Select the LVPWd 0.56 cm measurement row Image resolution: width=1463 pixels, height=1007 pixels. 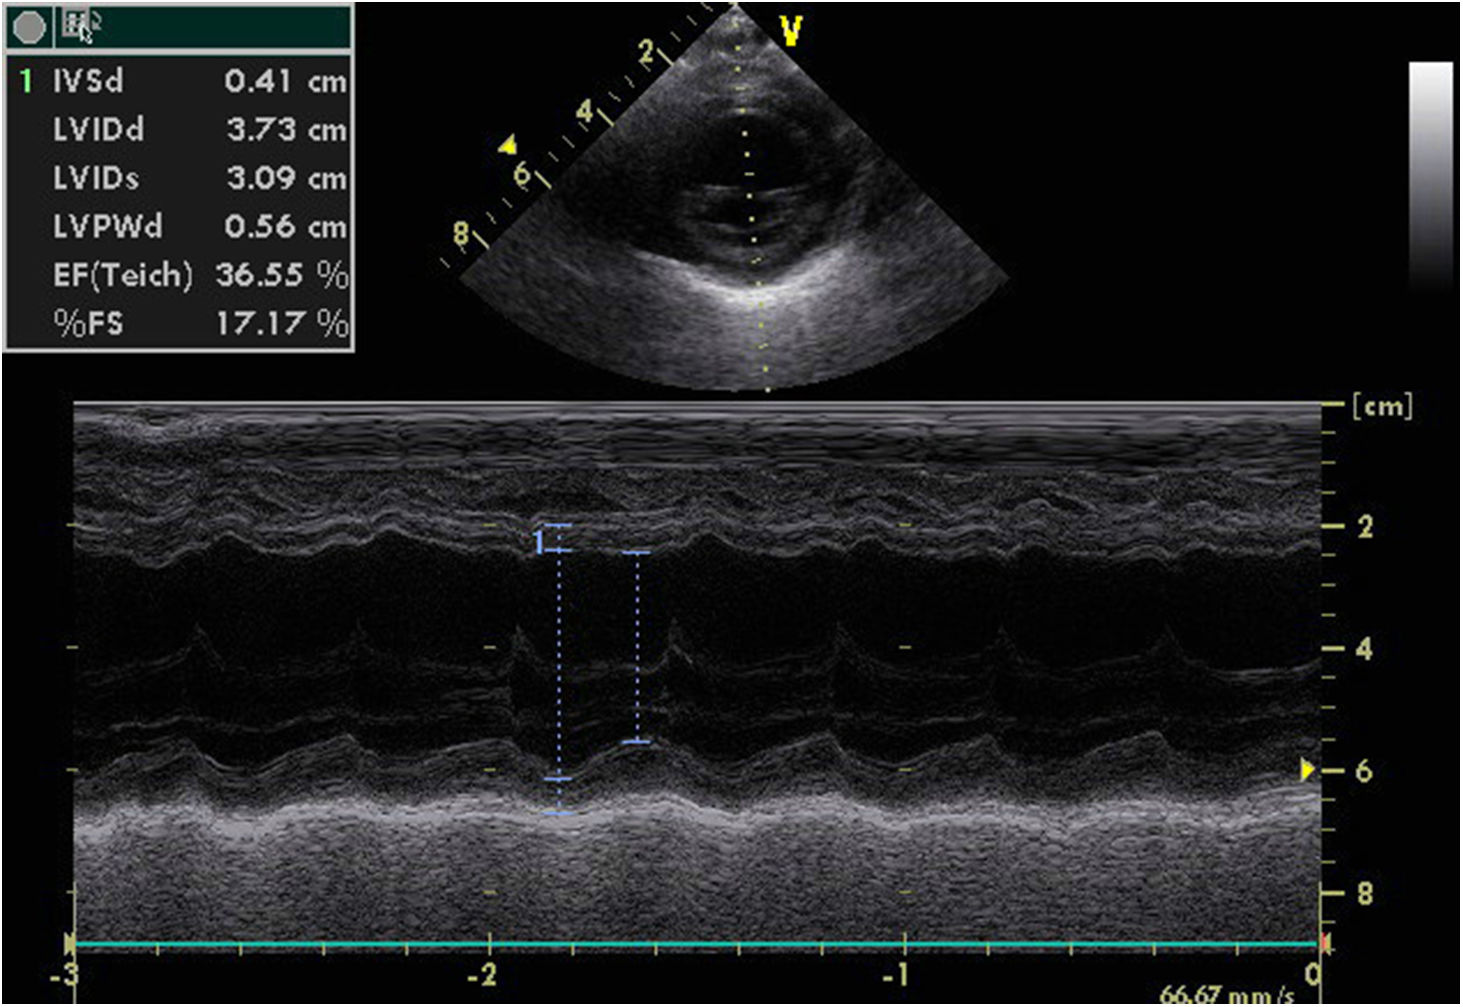(x=198, y=226)
